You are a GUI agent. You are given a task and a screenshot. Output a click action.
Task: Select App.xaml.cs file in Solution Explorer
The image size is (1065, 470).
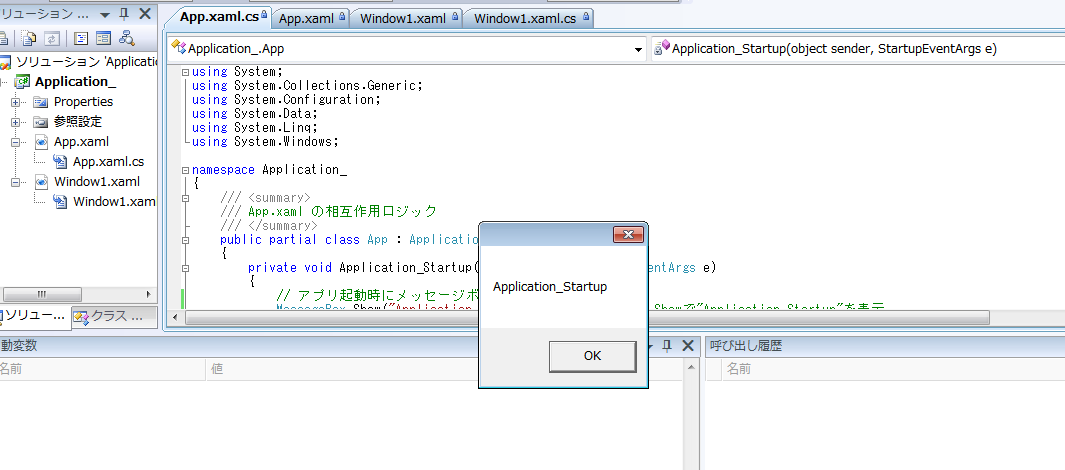(109, 162)
